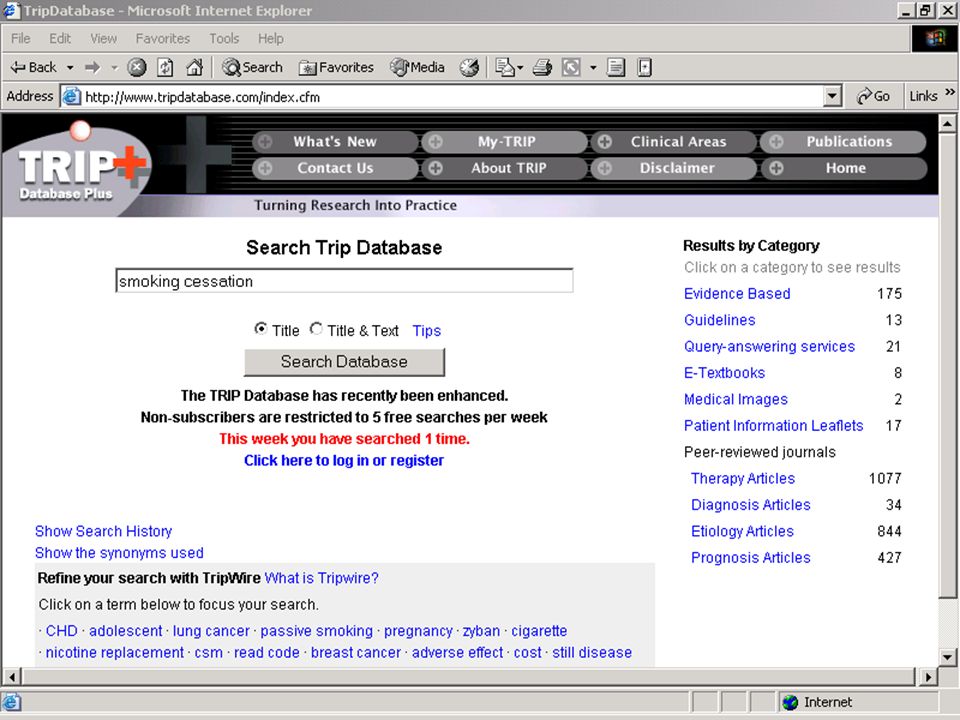The image size is (960, 720).
Task: Click the Windows flag logo throbber
Action: (x=934, y=39)
